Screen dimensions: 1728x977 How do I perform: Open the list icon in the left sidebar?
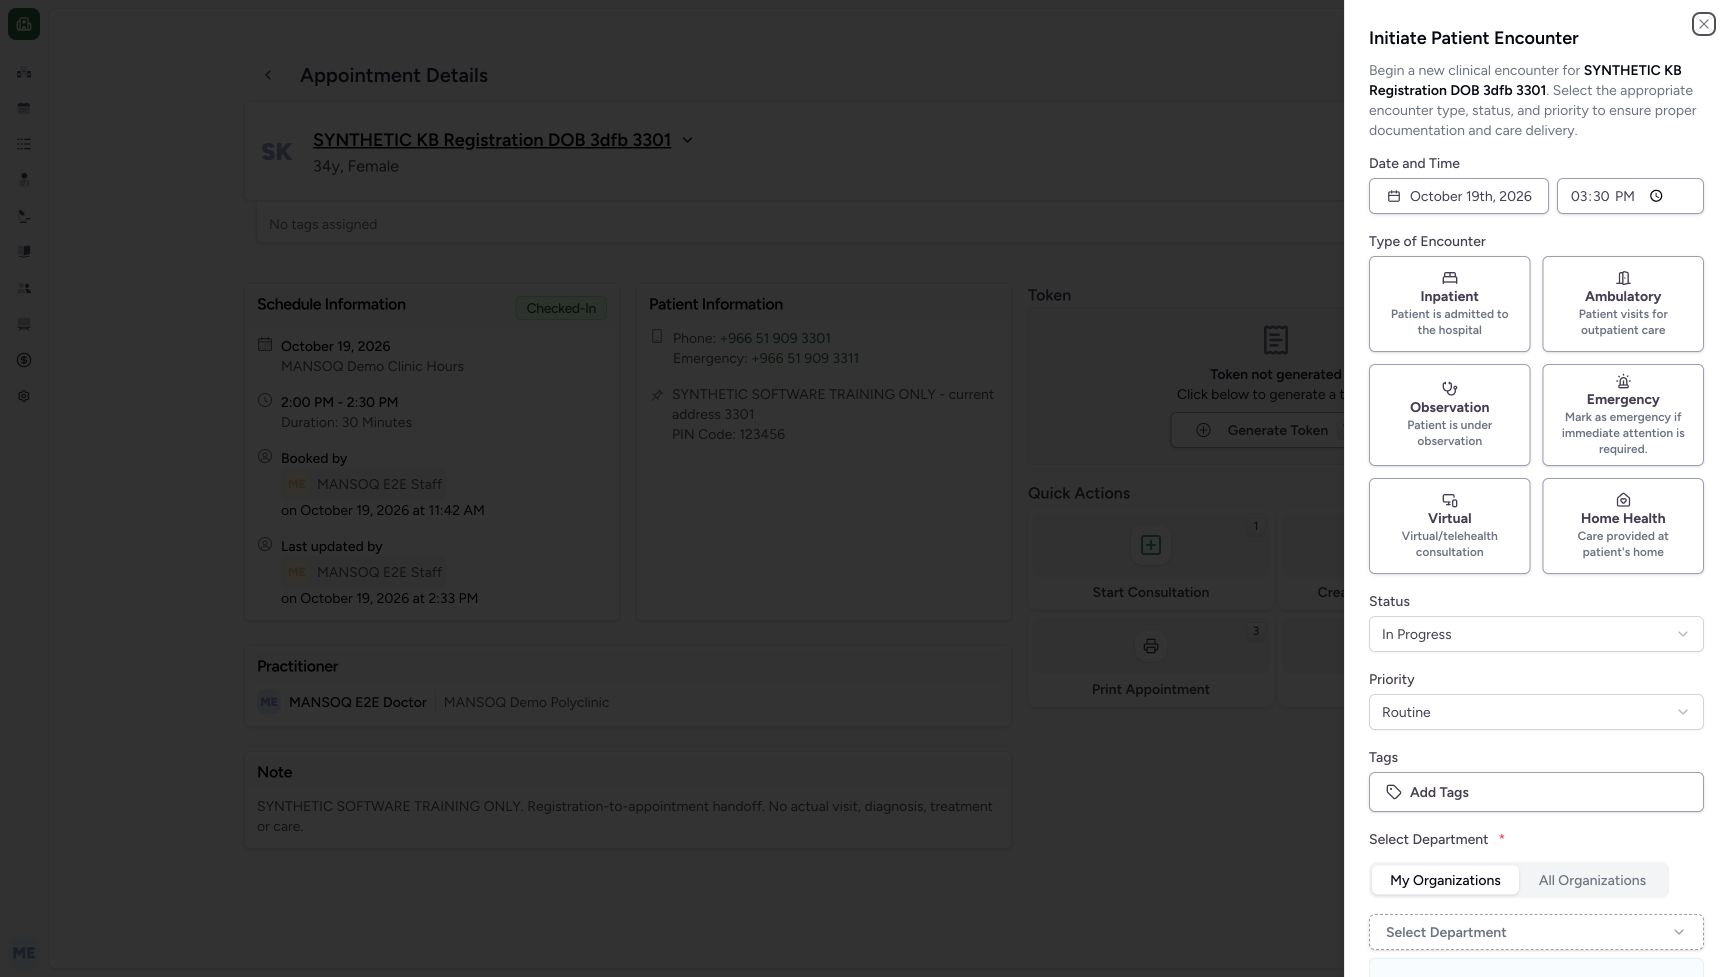tap(24, 144)
